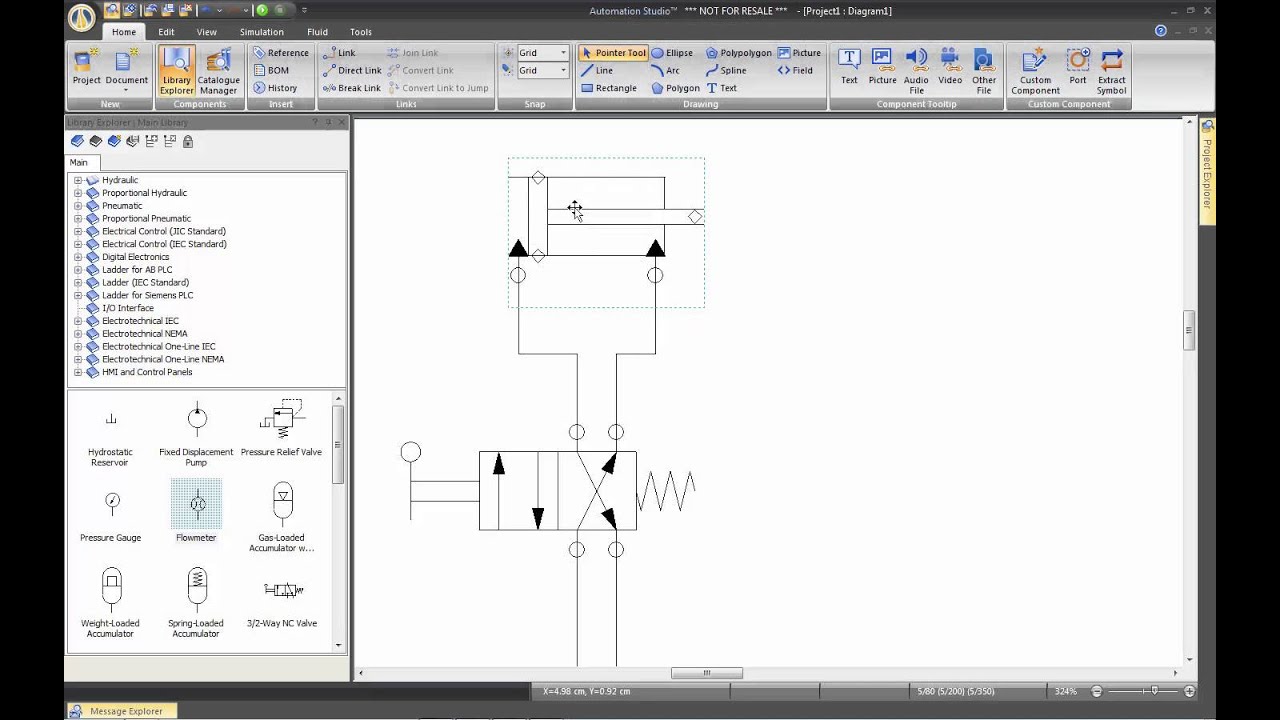Switch to the Fluid ribbon tab

point(317,32)
